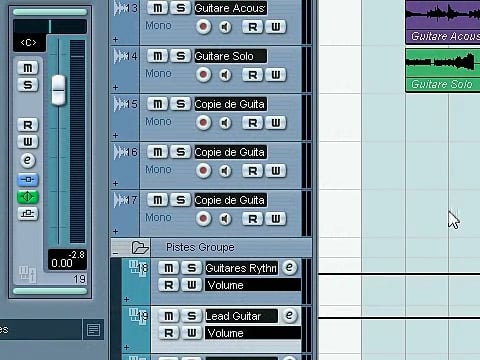Solo the Guitare Acous track
Screen dimensions: 480x360
(180, 8)
